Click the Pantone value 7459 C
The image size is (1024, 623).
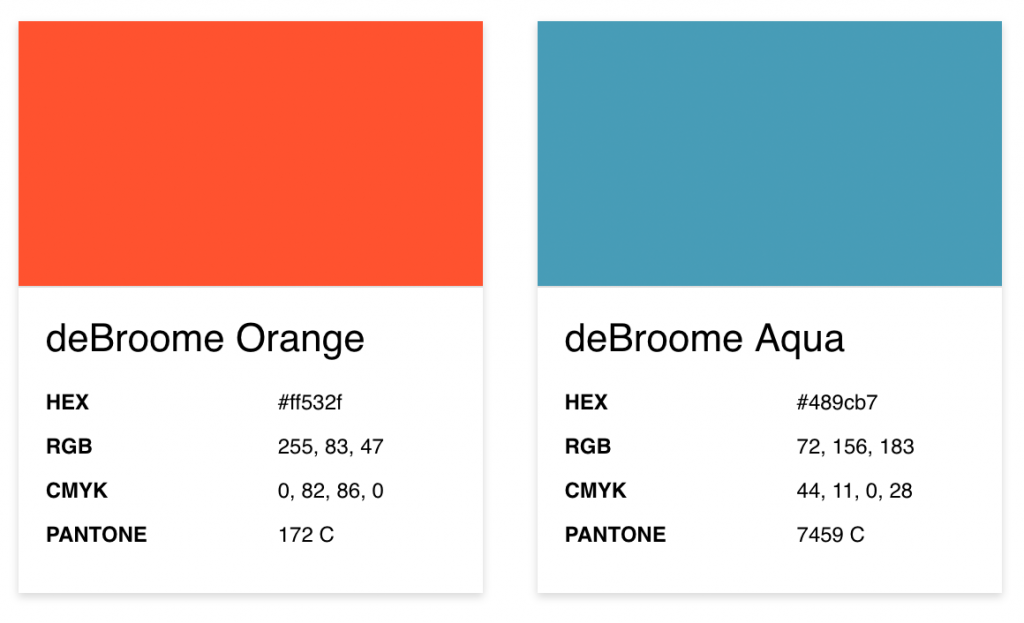(x=830, y=535)
